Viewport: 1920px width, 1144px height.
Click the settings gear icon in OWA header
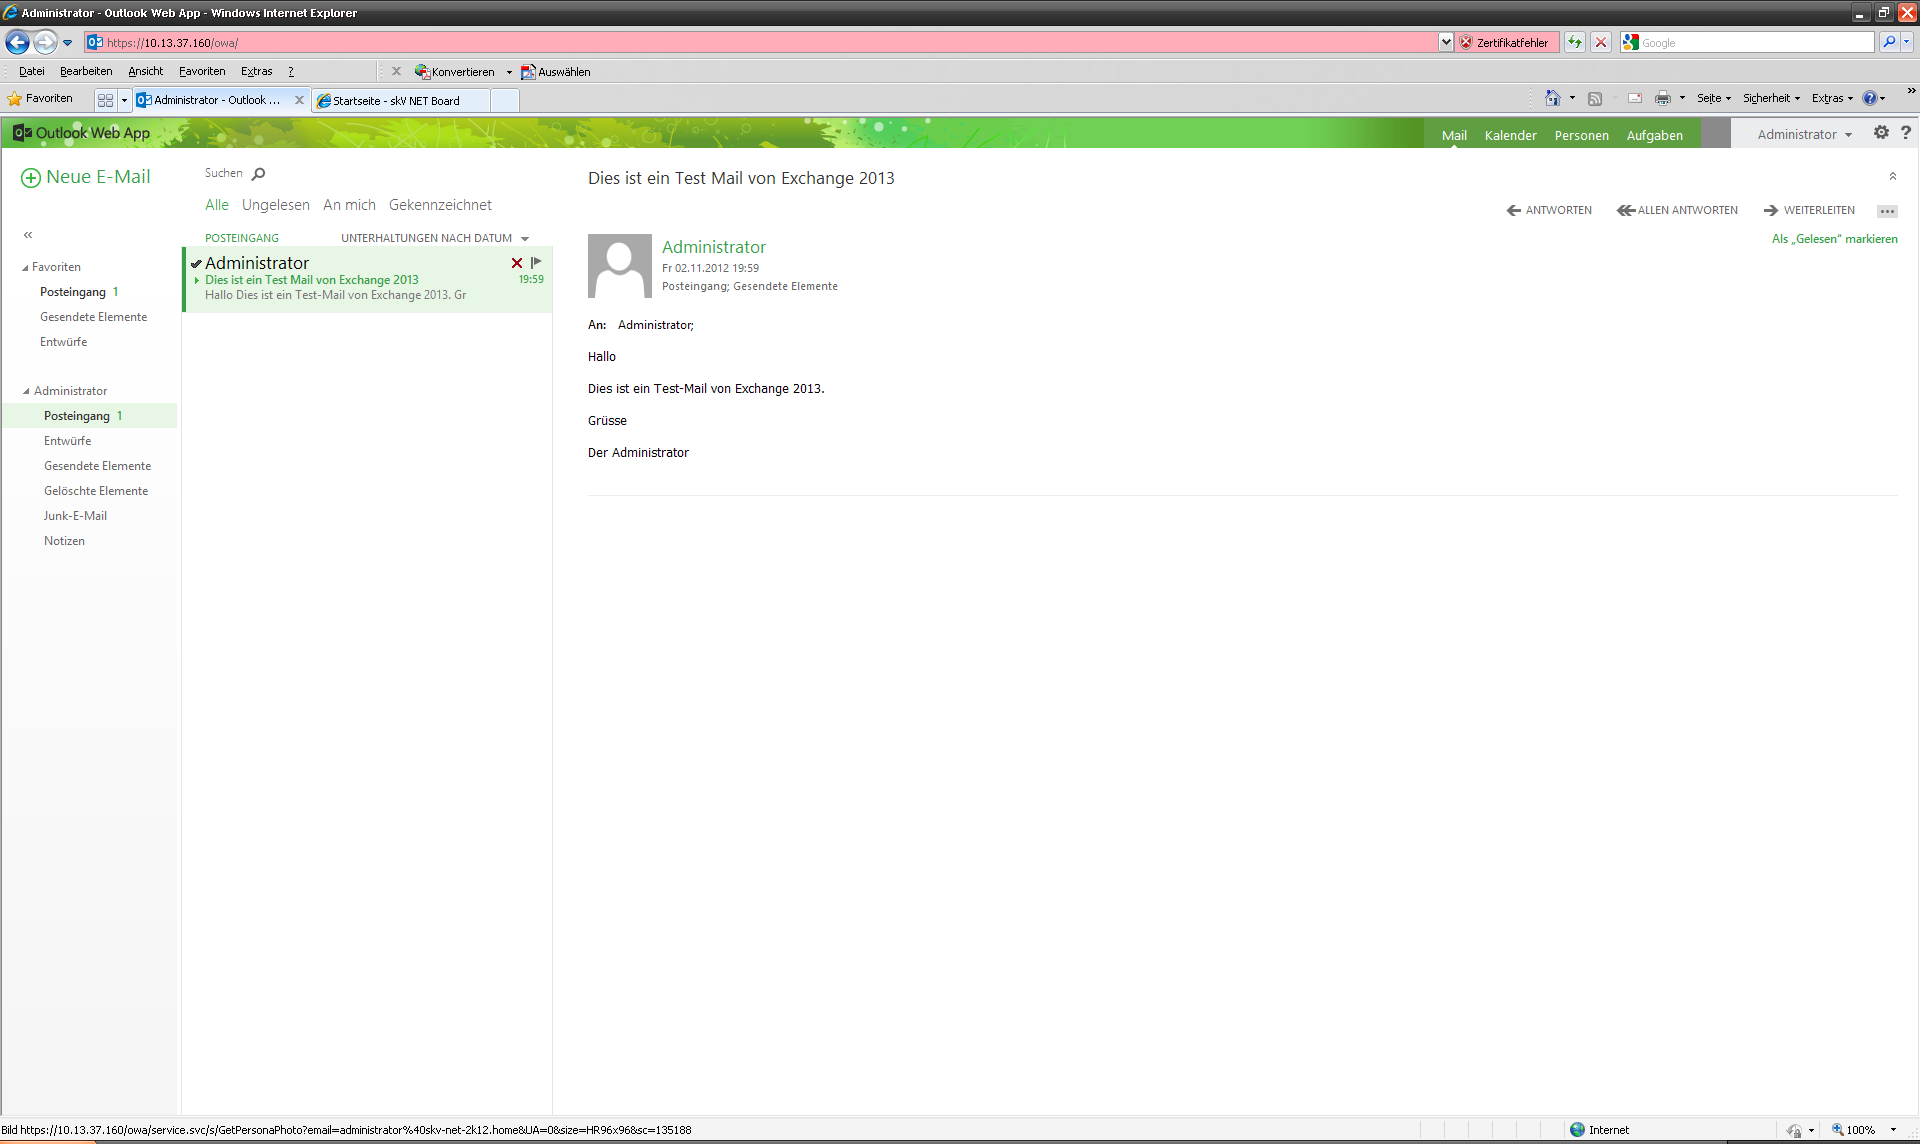click(x=1881, y=133)
